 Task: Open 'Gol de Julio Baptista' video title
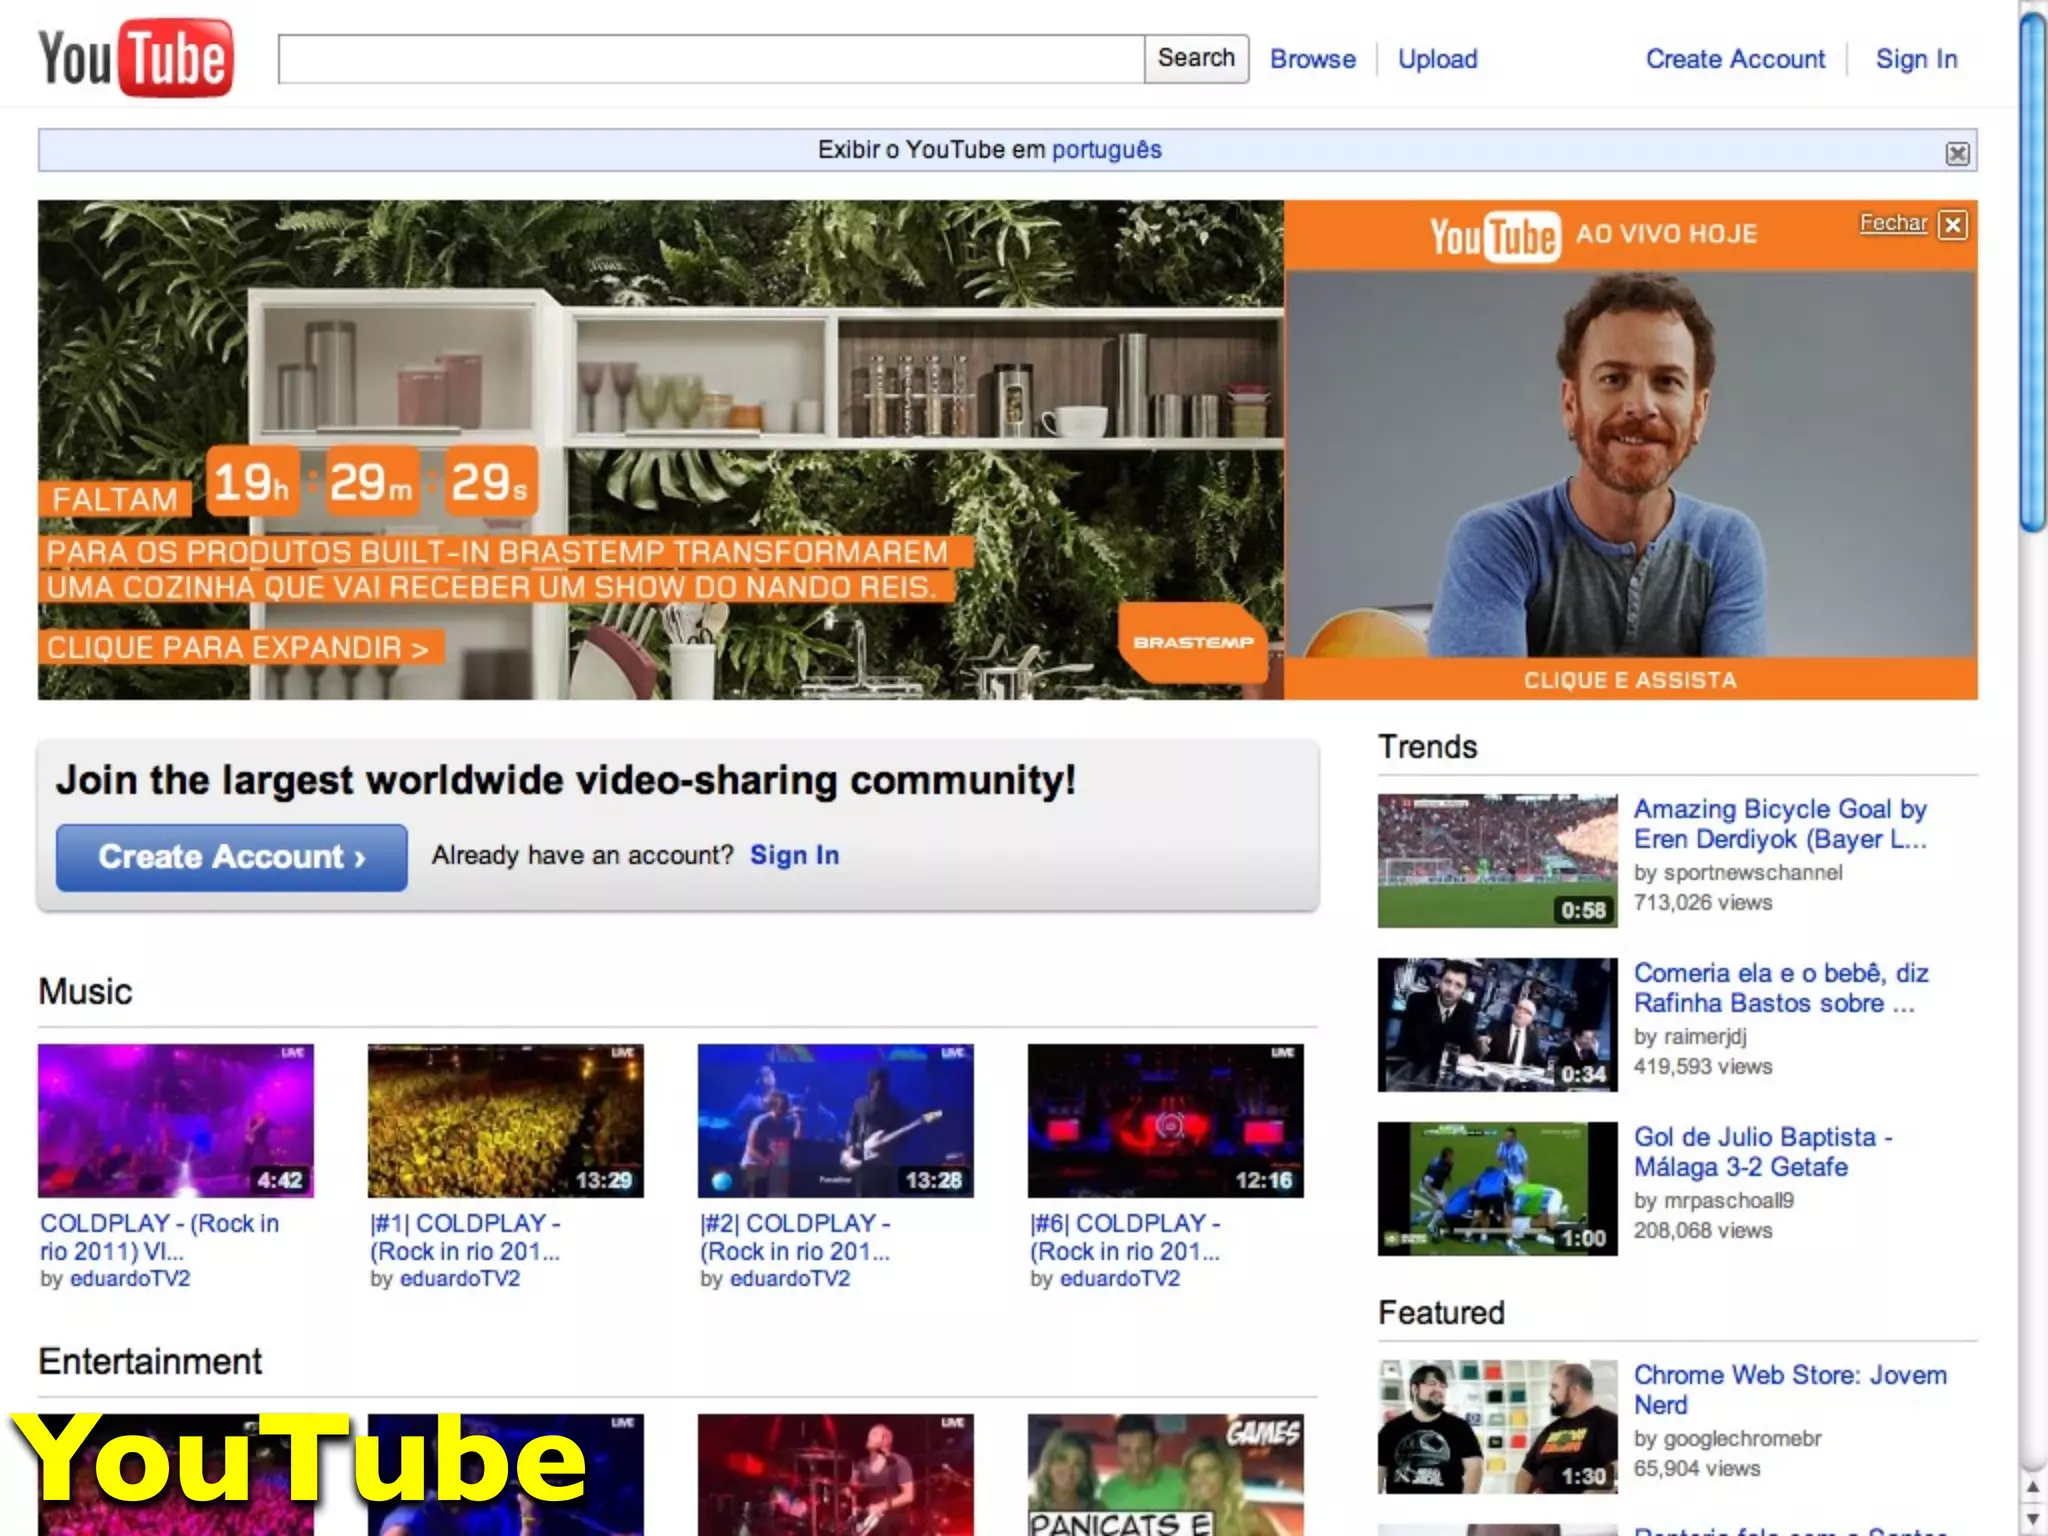point(1763,1152)
